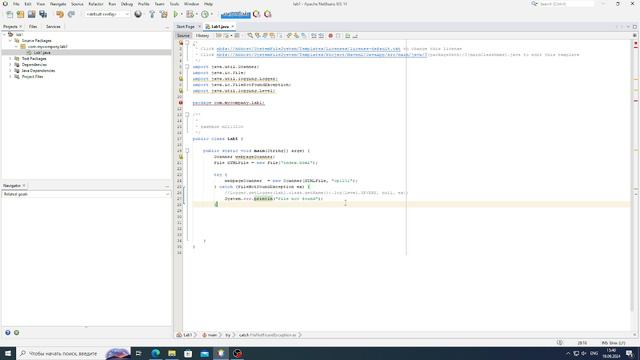Open Microsoft Edge from taskbar
The height and width of the screenshot is (360, 640).
click(x=156, y=353)
